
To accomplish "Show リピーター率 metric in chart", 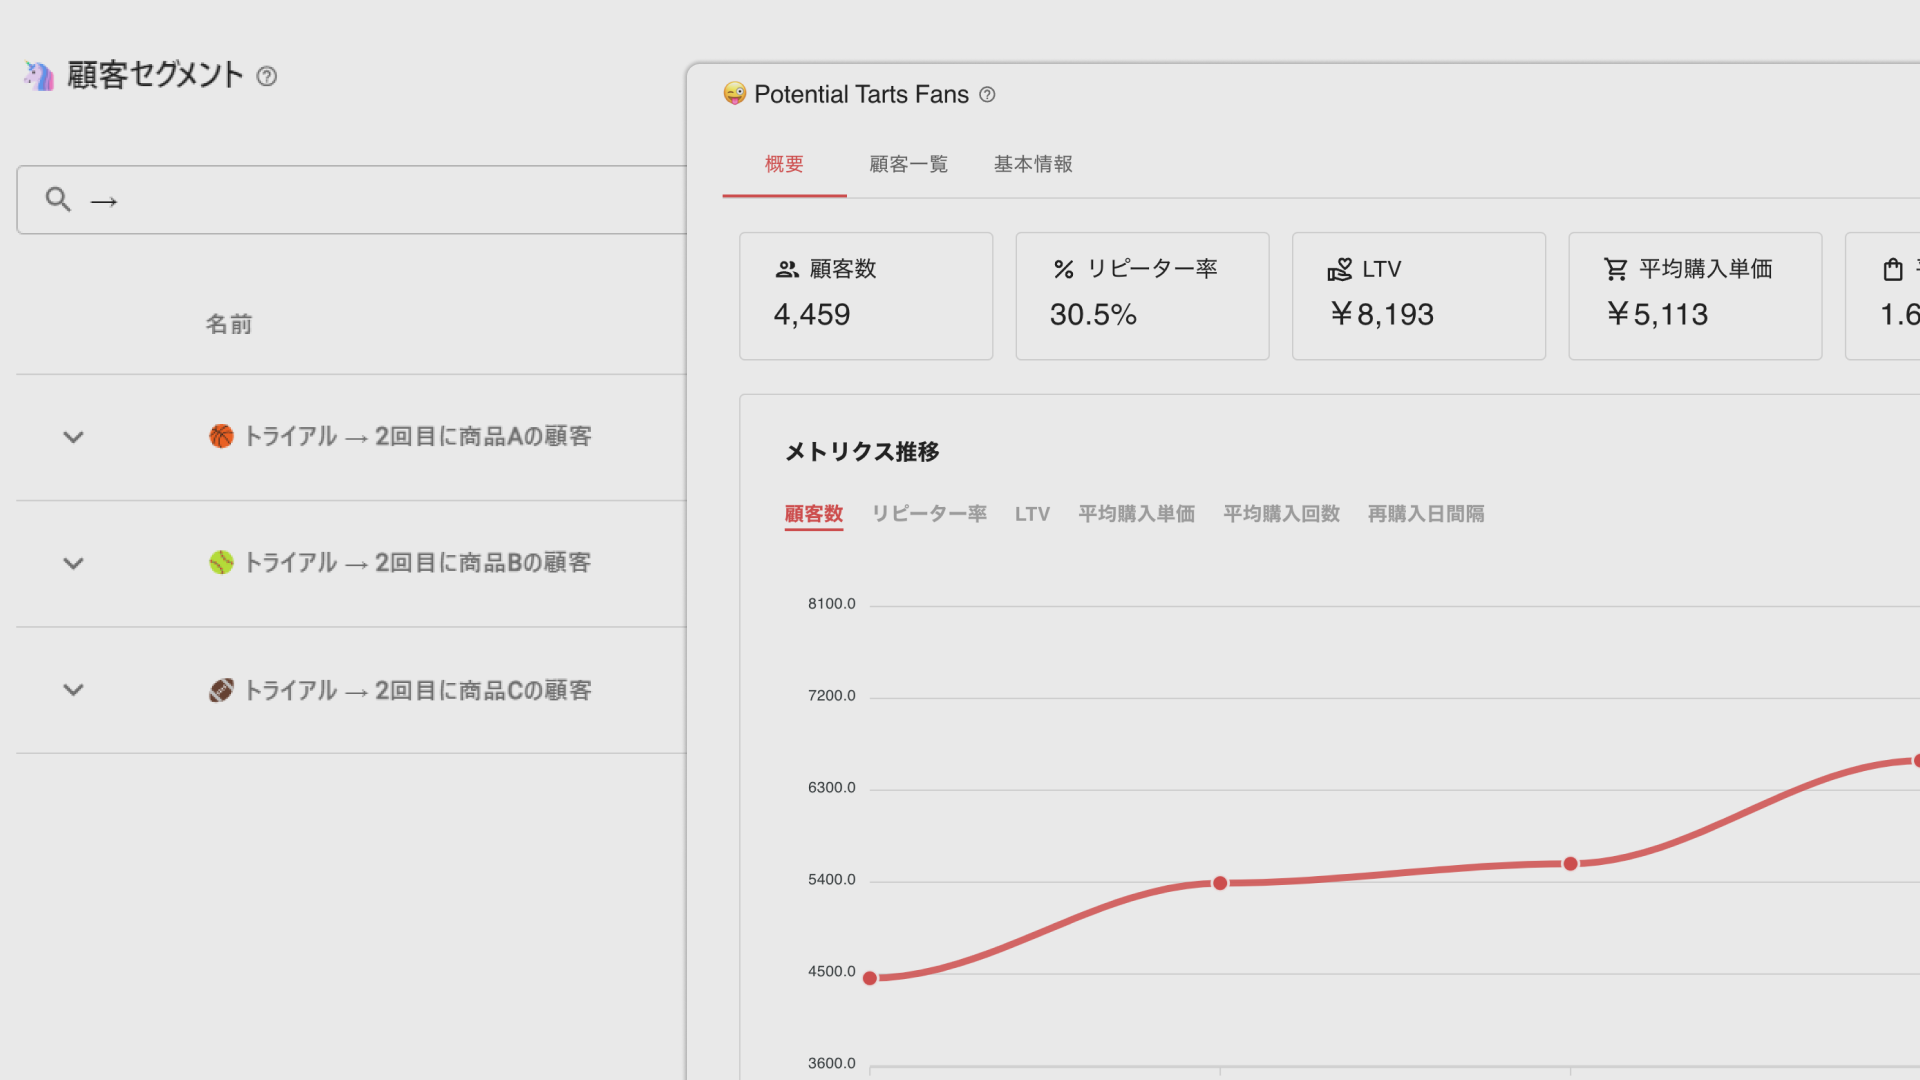I will pyautogui.click(x=929, y=514).
